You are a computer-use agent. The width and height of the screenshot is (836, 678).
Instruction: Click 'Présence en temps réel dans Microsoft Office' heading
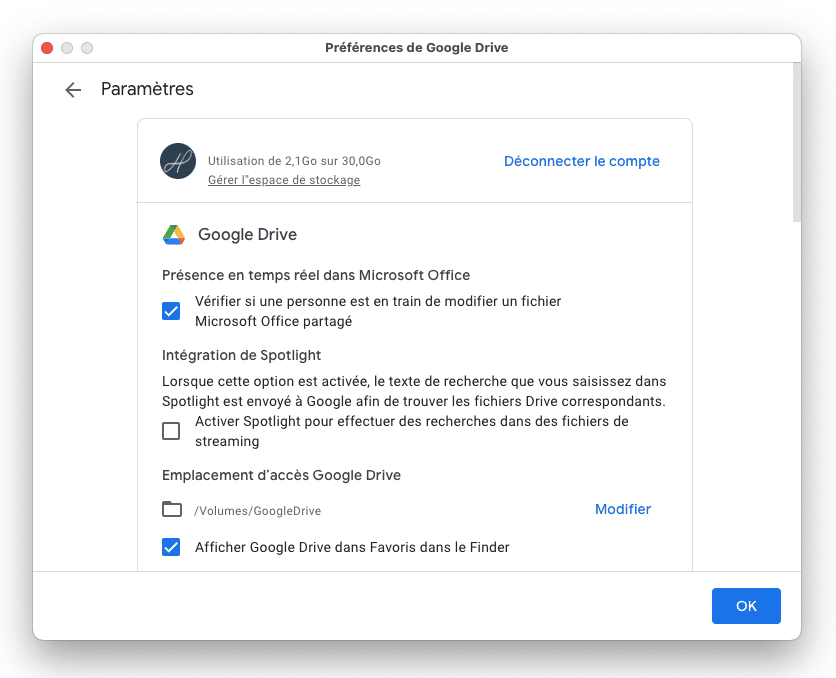(316, 275)
